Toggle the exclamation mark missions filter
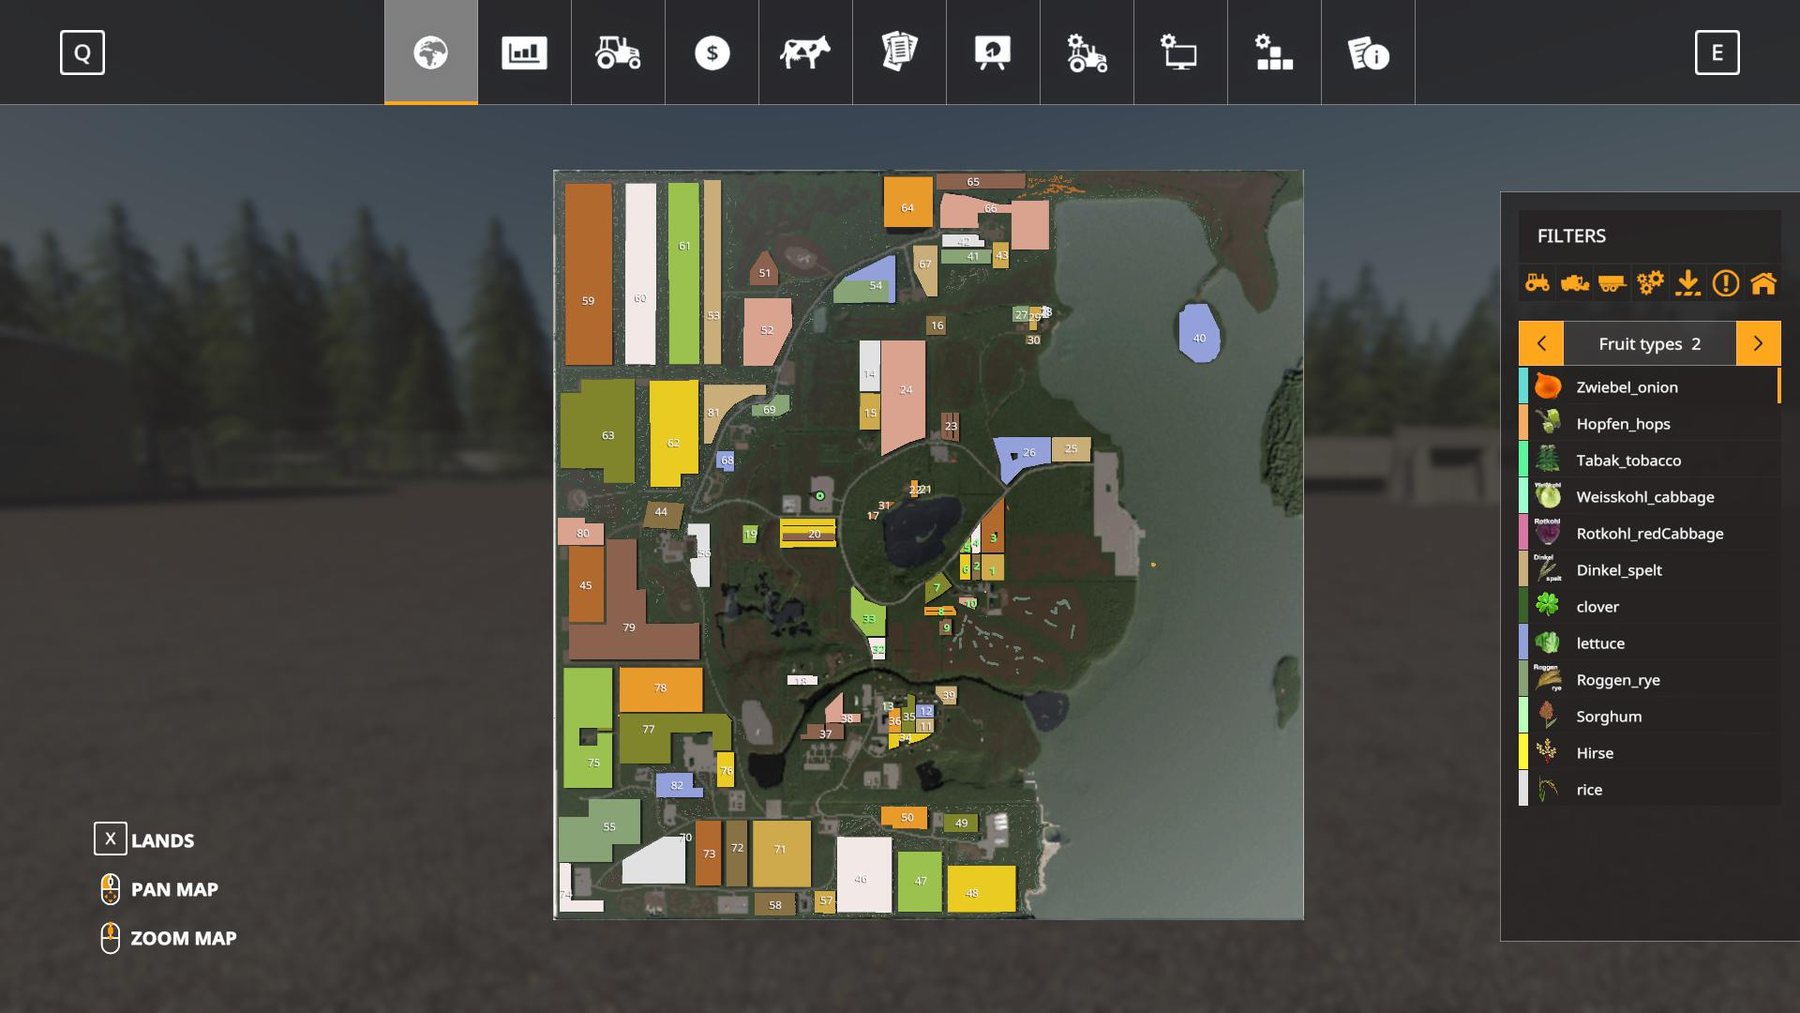Screen dimensions: 1800x1013 click(x=1725, y=283)
